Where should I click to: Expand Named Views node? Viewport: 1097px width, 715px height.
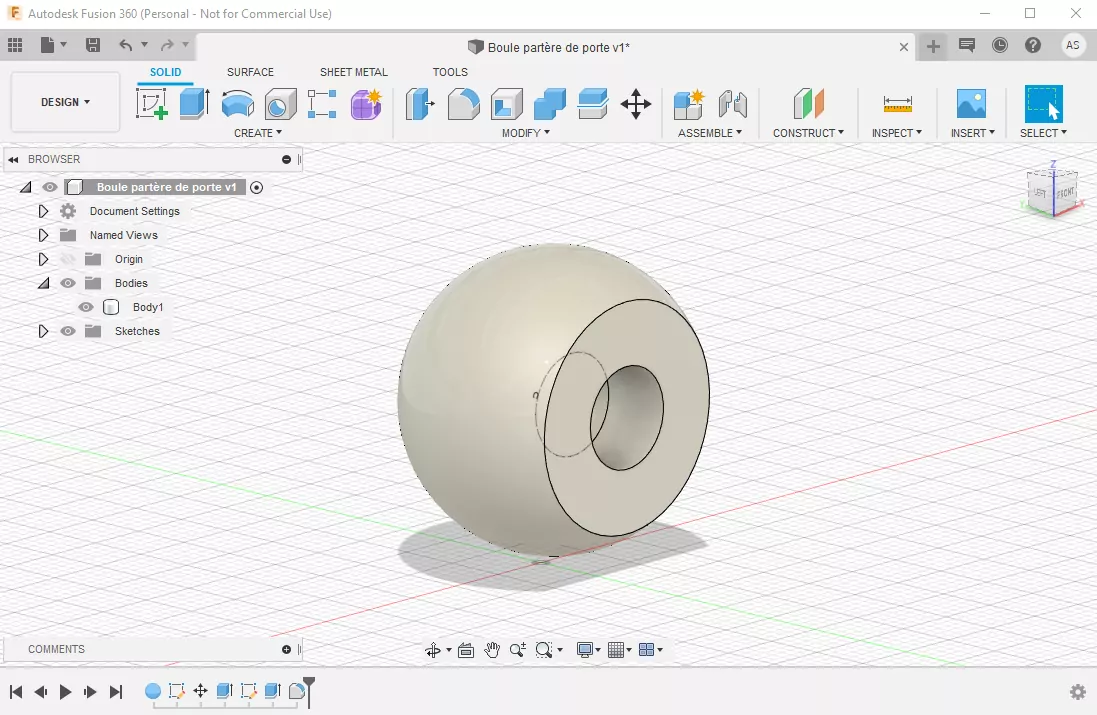click(43, 235)
